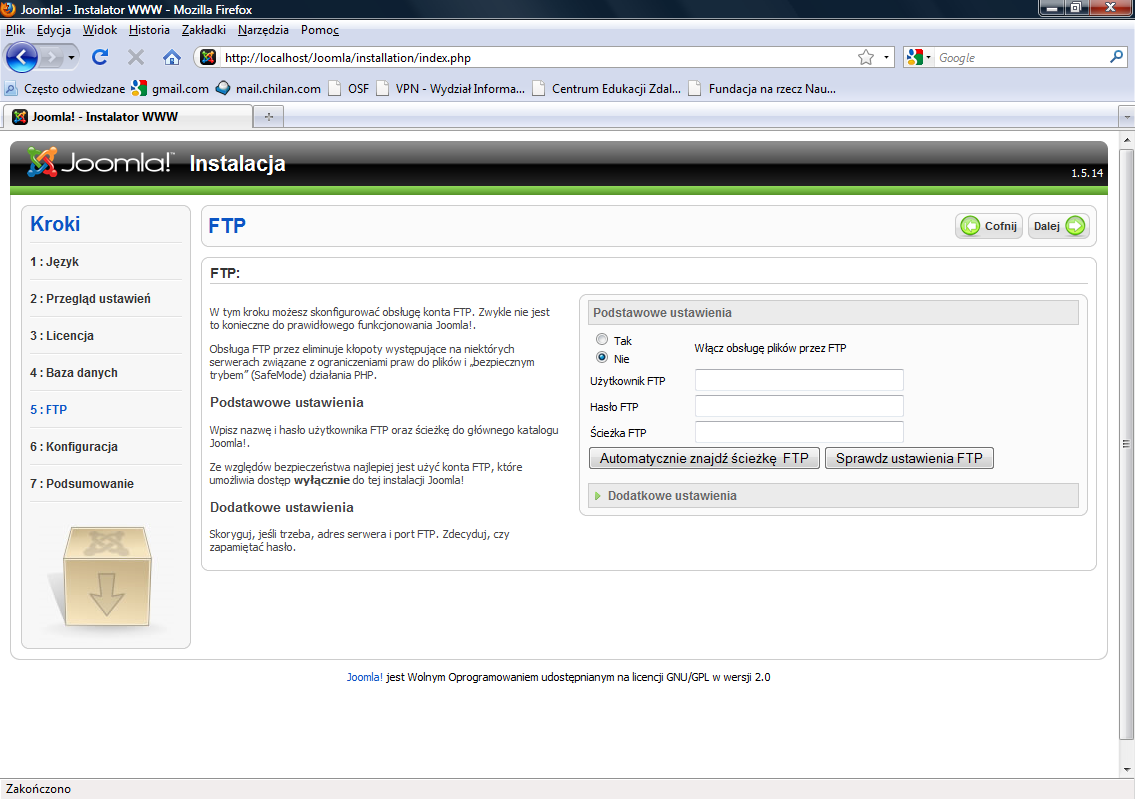Open the Joomla! link in footer
The height and width of the screenshot is (800, 1135).
365,677
